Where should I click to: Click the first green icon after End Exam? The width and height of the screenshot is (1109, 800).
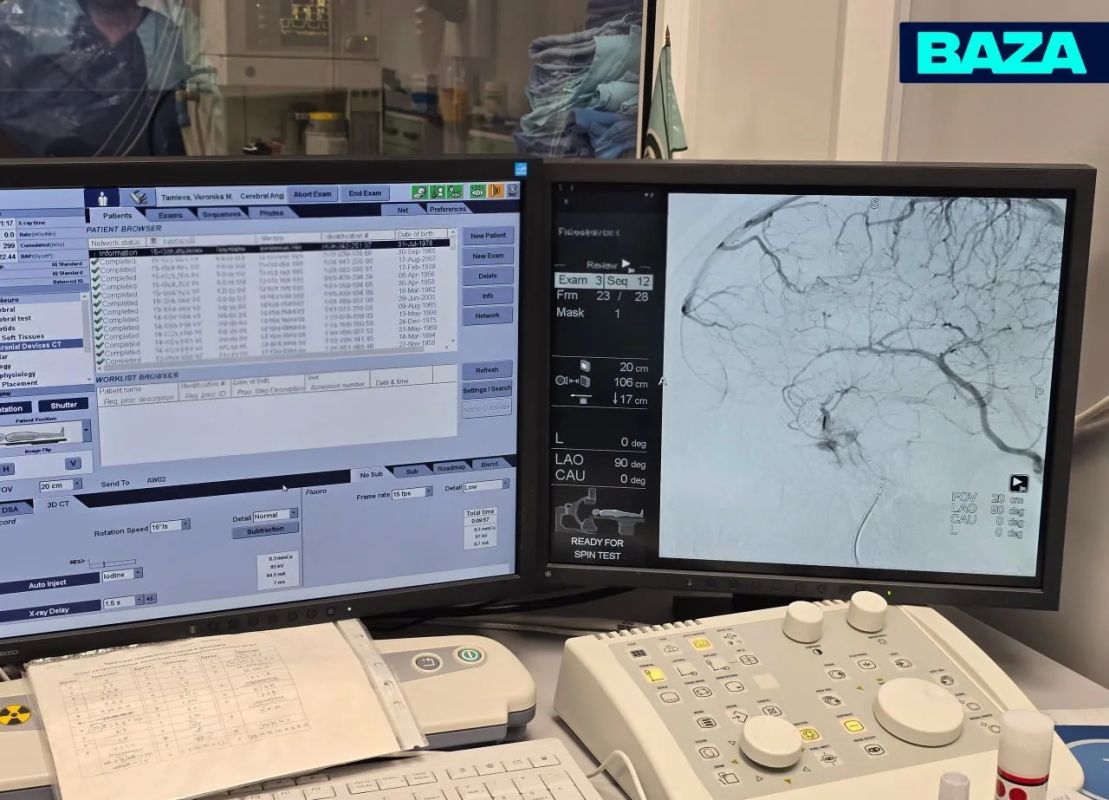coord(420,192)
